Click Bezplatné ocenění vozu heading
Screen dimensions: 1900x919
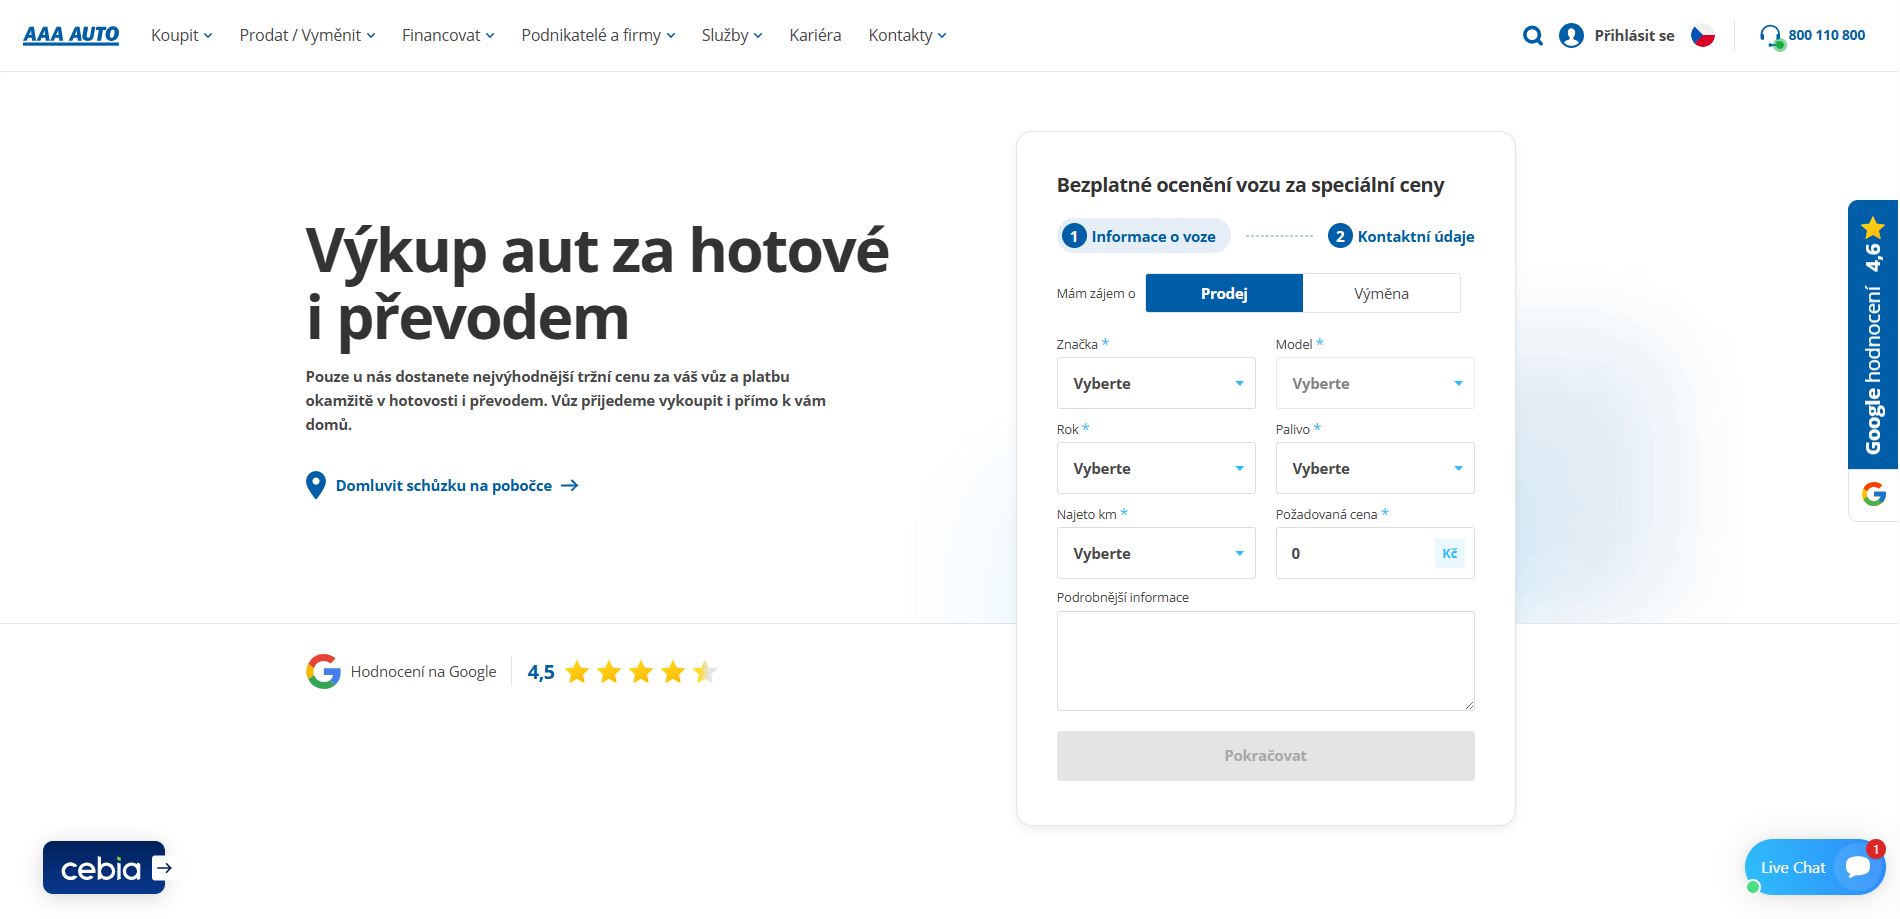point(1250,185)
